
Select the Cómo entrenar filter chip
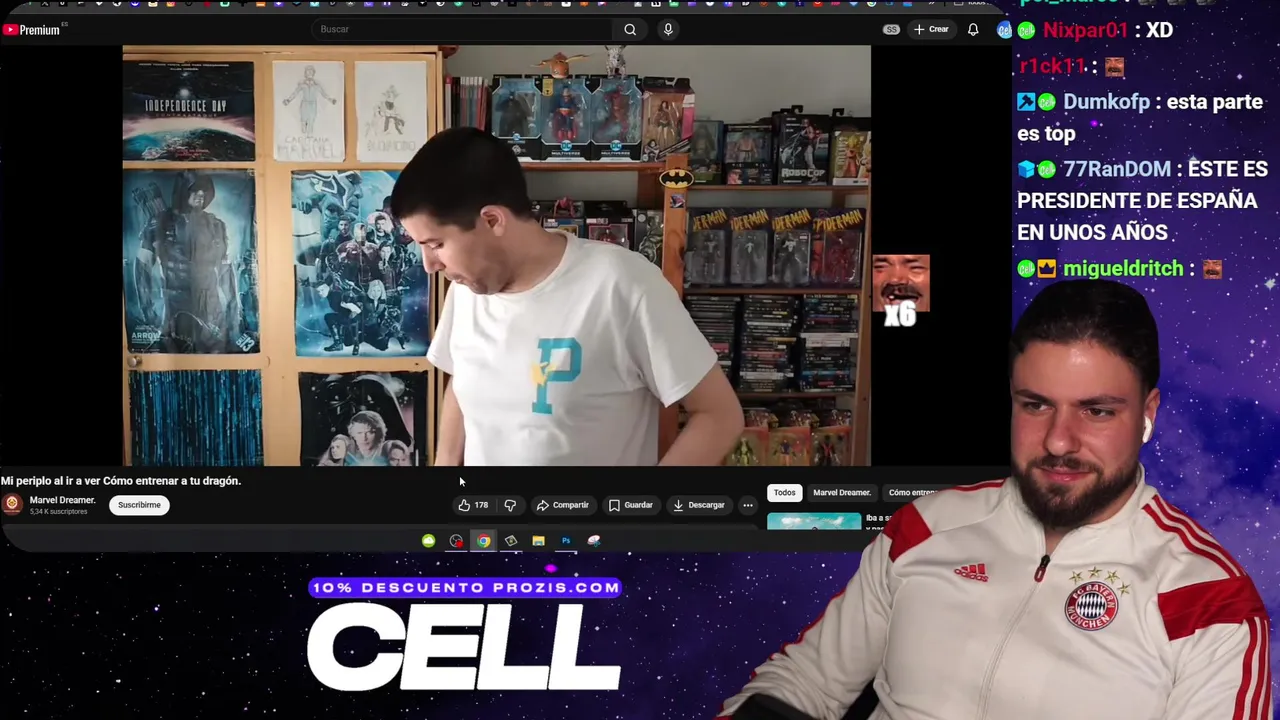912,492
